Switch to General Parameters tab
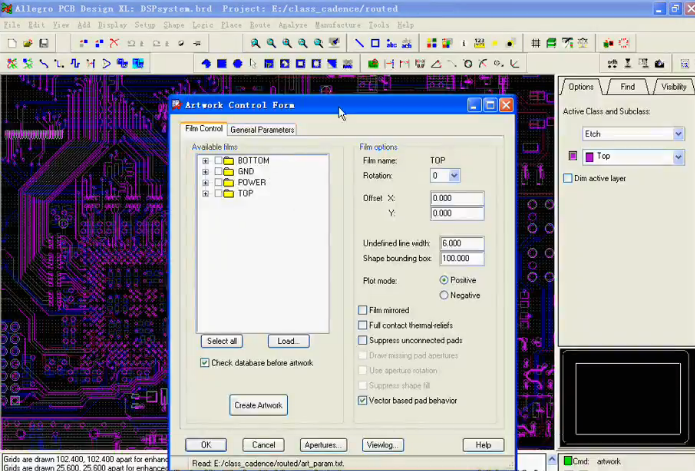This screenshot has width=695, height=471. pos(262,130)
